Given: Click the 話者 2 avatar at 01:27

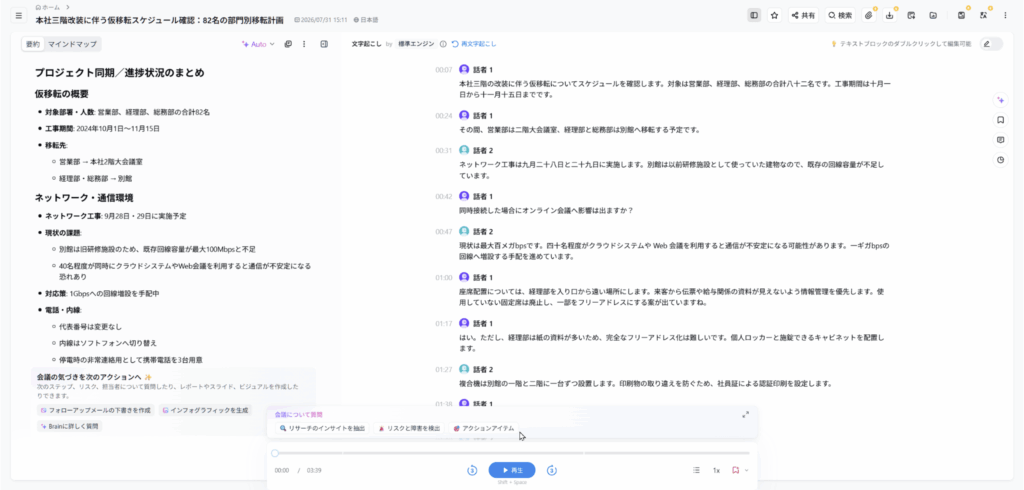Looking at the screenshot, I should (x=464, y=369).
